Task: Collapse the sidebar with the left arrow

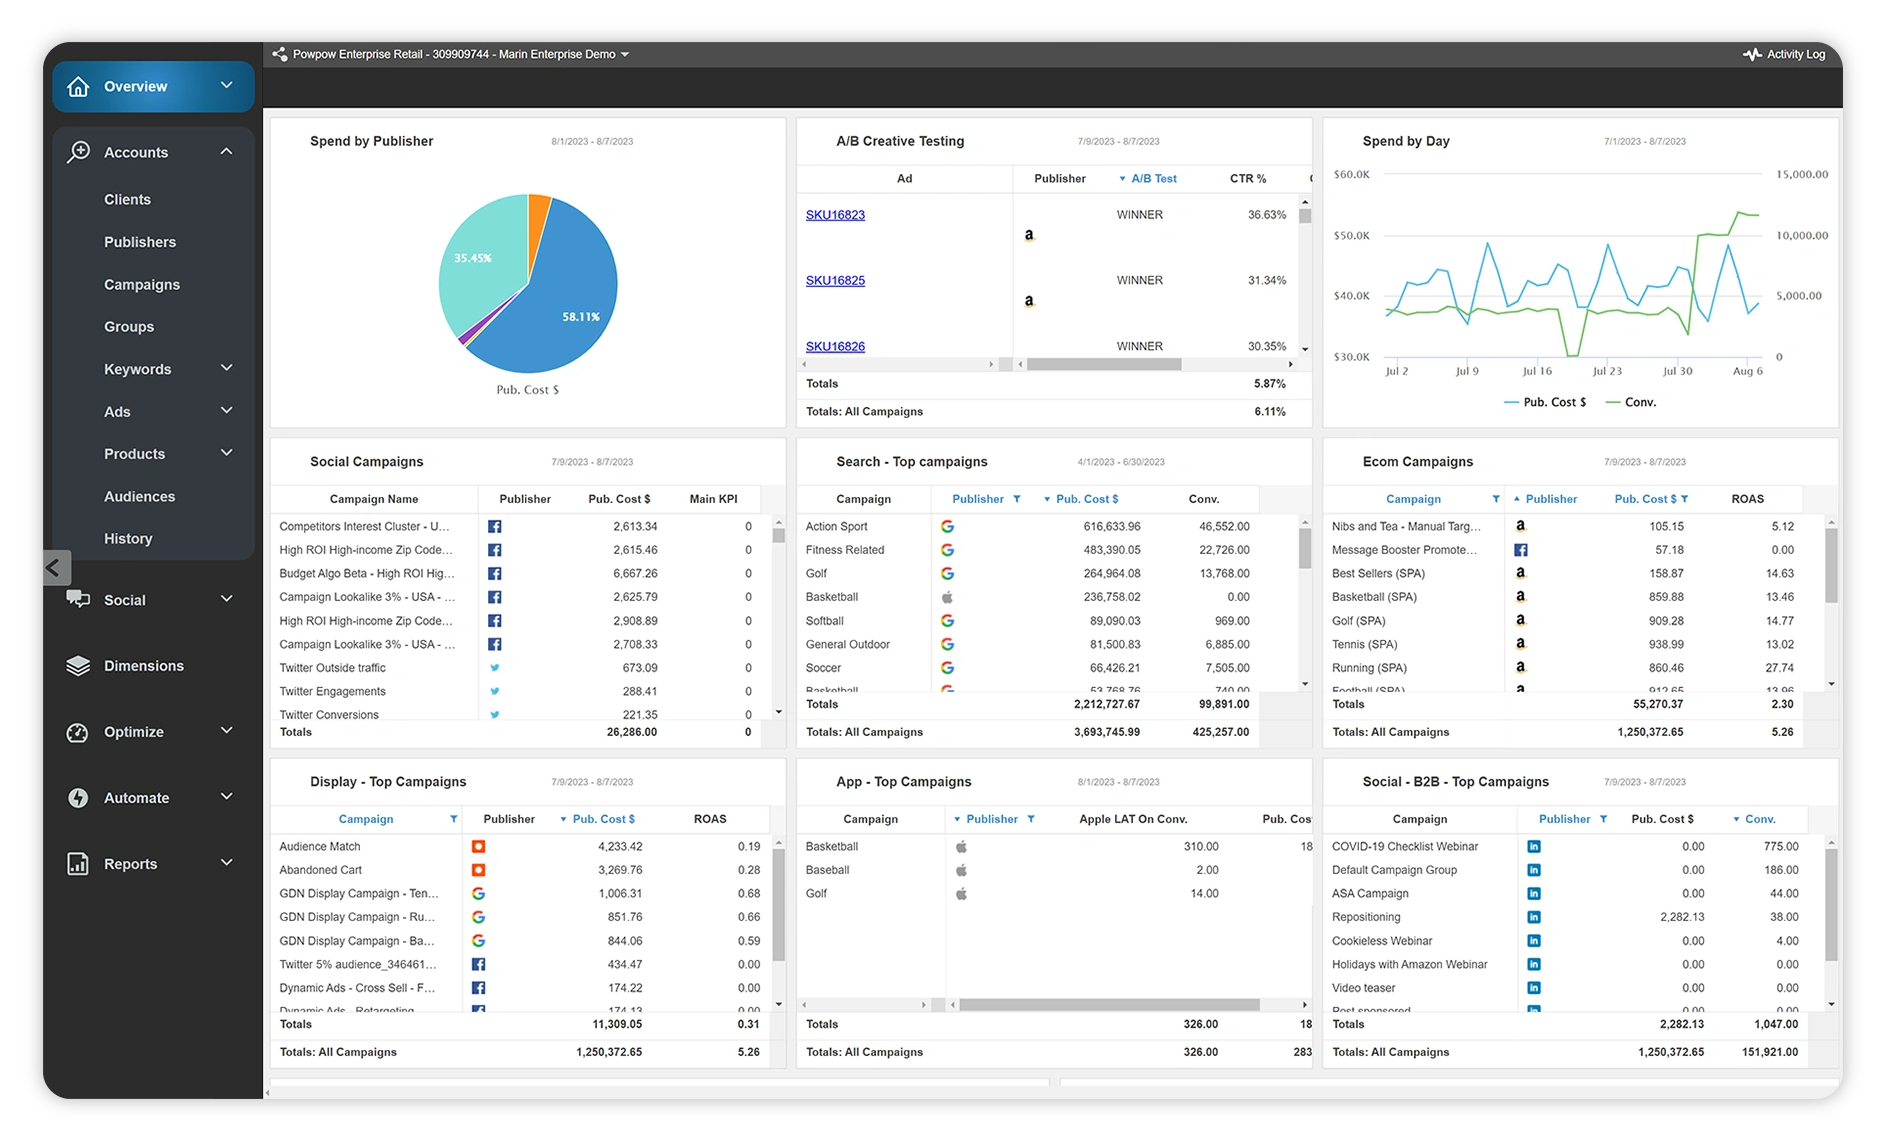Action: click(x=57, y=567)
